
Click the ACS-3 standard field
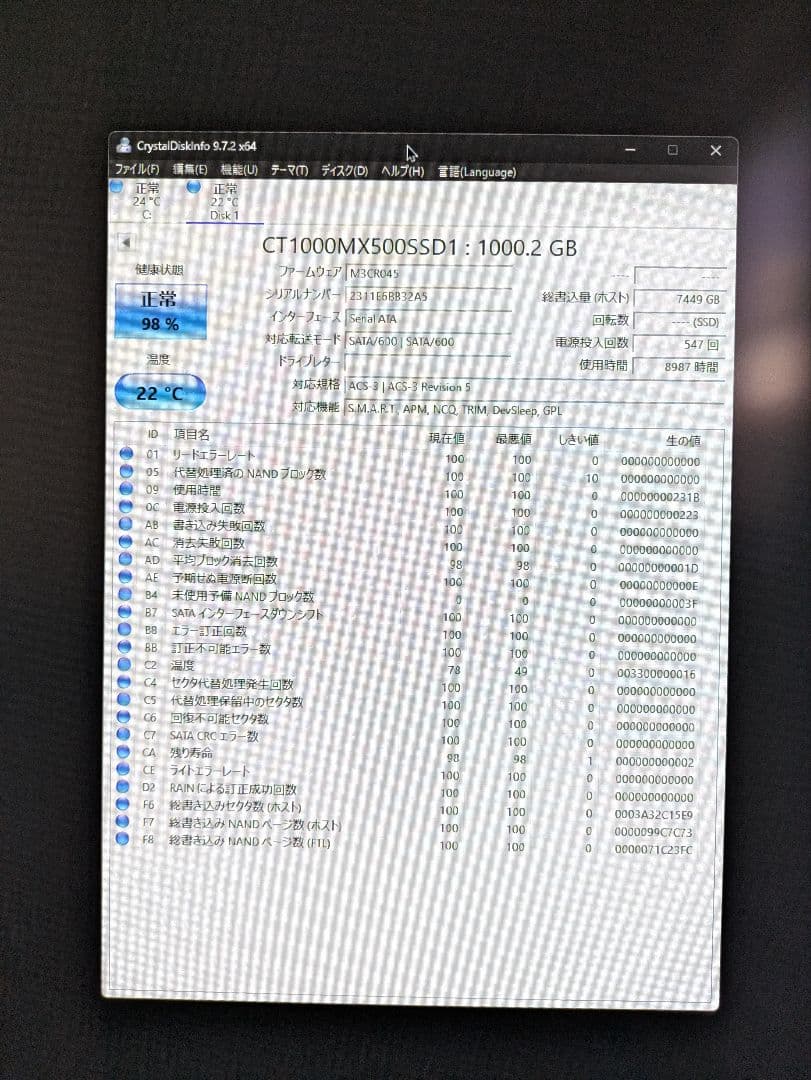534,387
